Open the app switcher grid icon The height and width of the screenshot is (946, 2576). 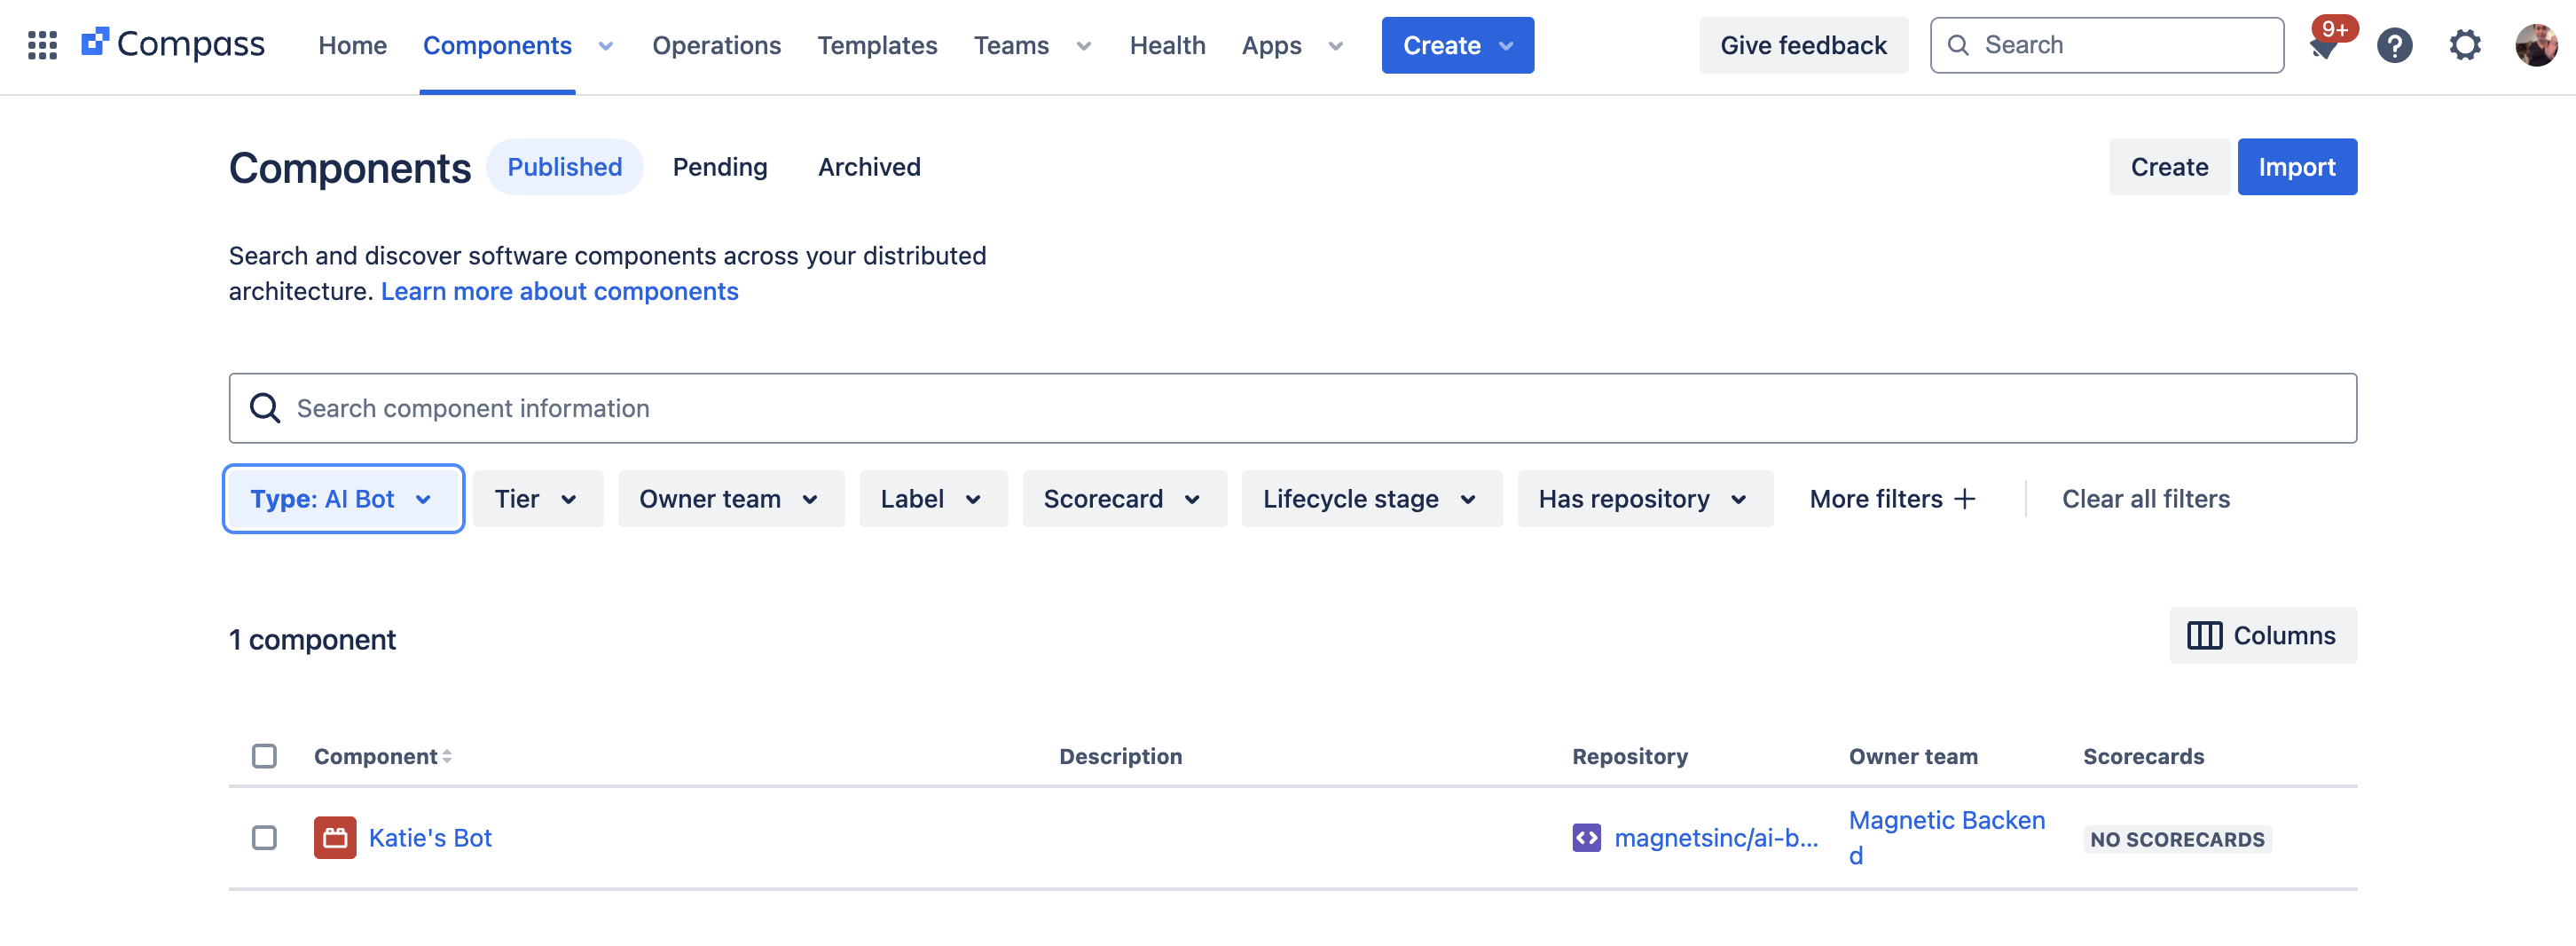tap(42, 45)
